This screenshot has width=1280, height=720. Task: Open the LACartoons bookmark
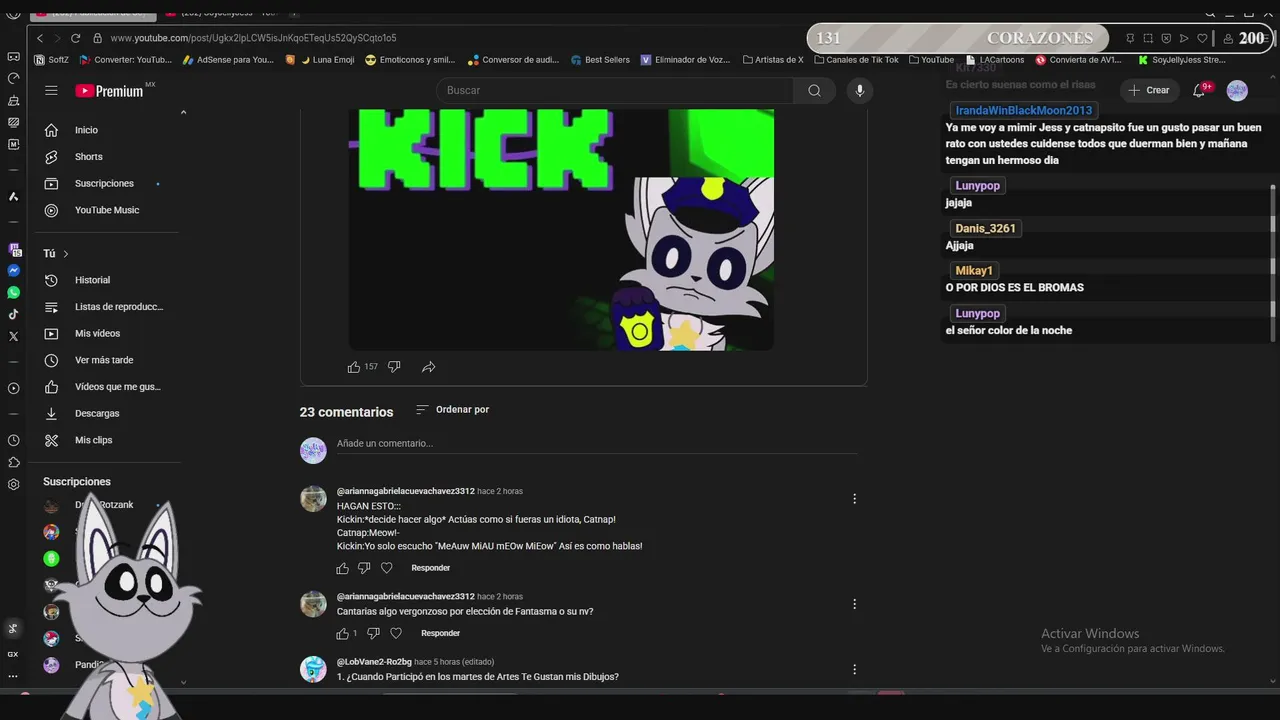point(994,60)
